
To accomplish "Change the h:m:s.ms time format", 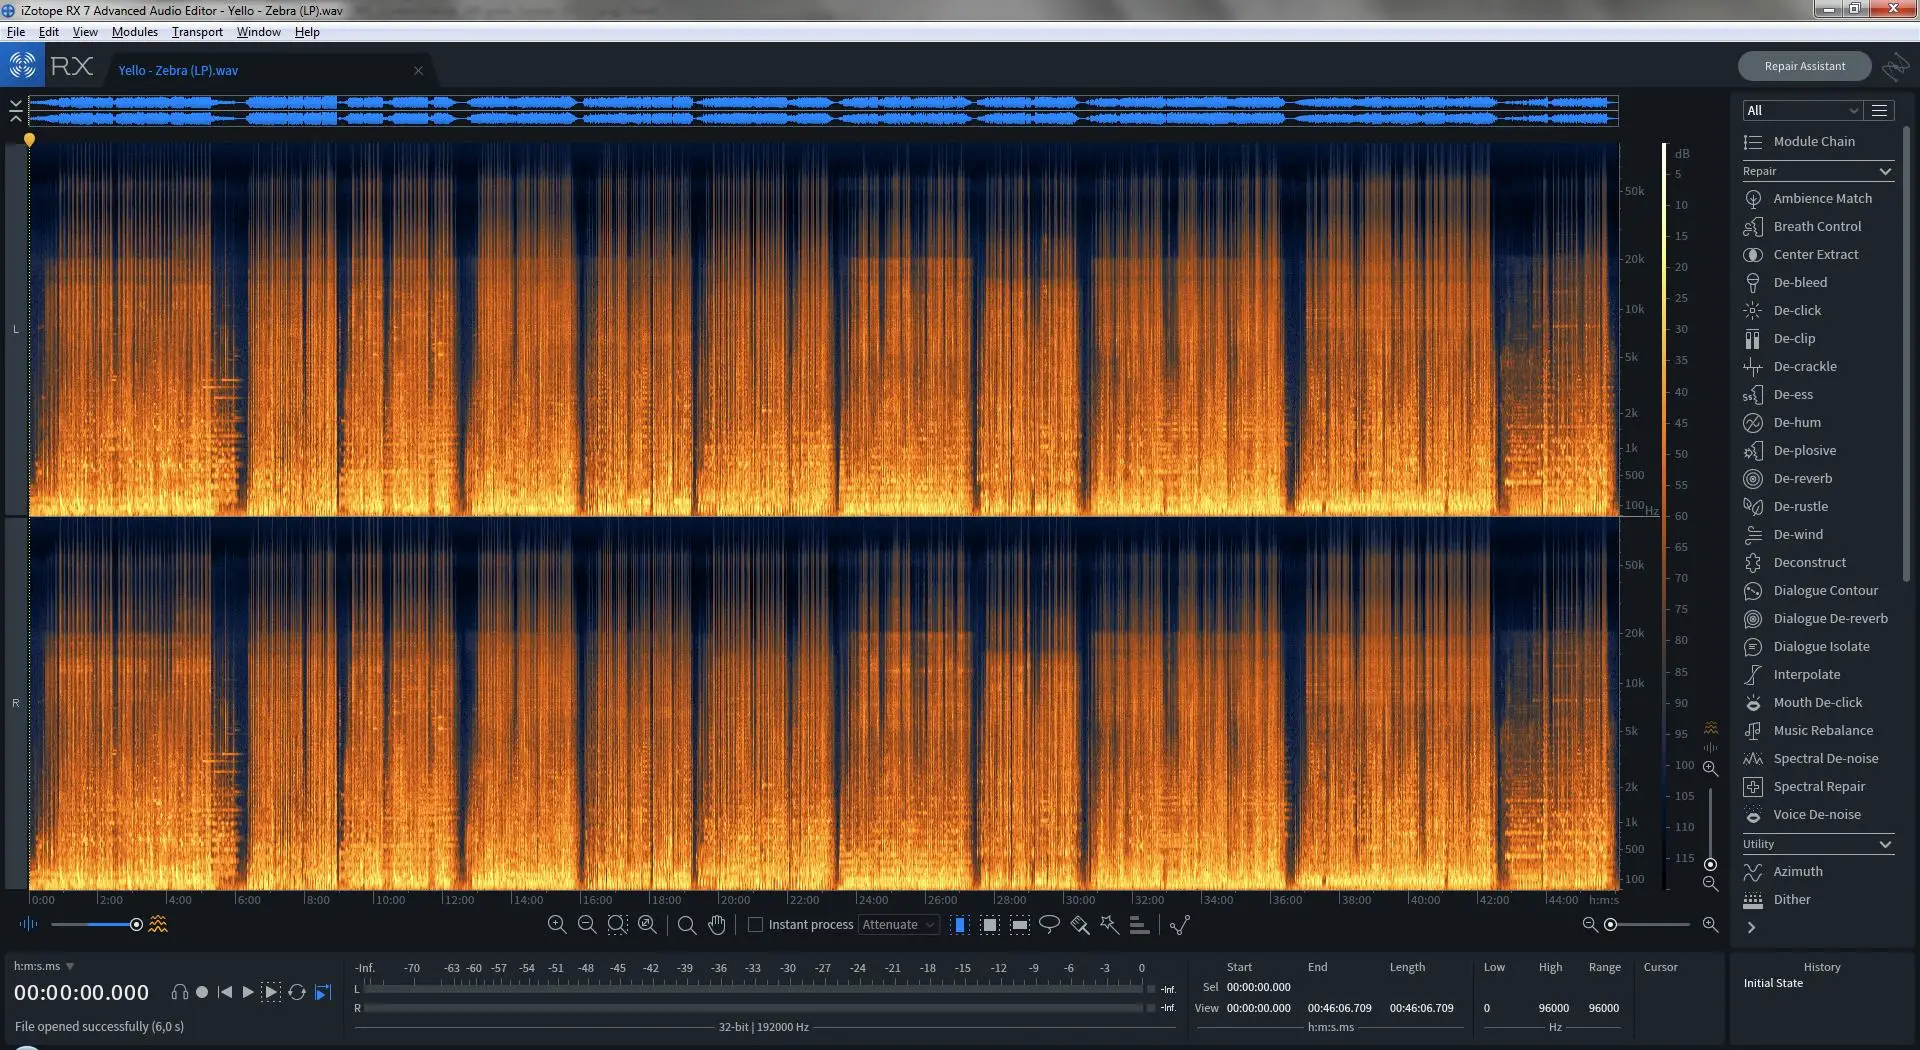I will click(44, 966).
